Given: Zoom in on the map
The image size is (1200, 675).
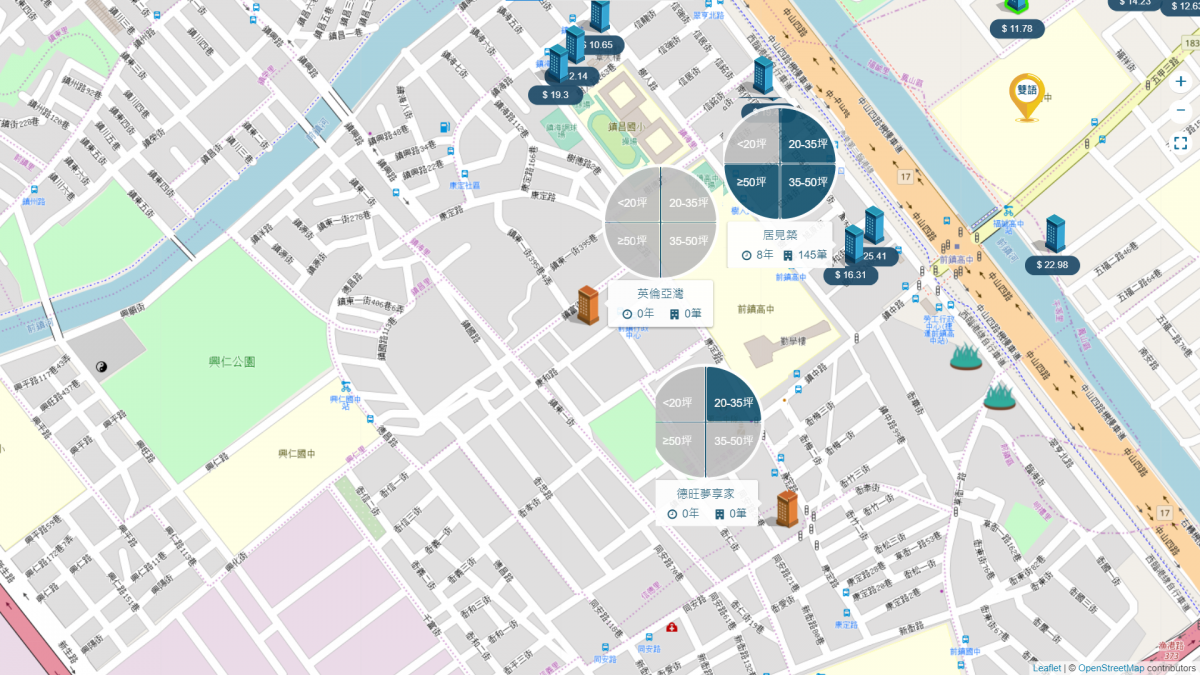Looking at the screenshot, I should coord(1181,82).
